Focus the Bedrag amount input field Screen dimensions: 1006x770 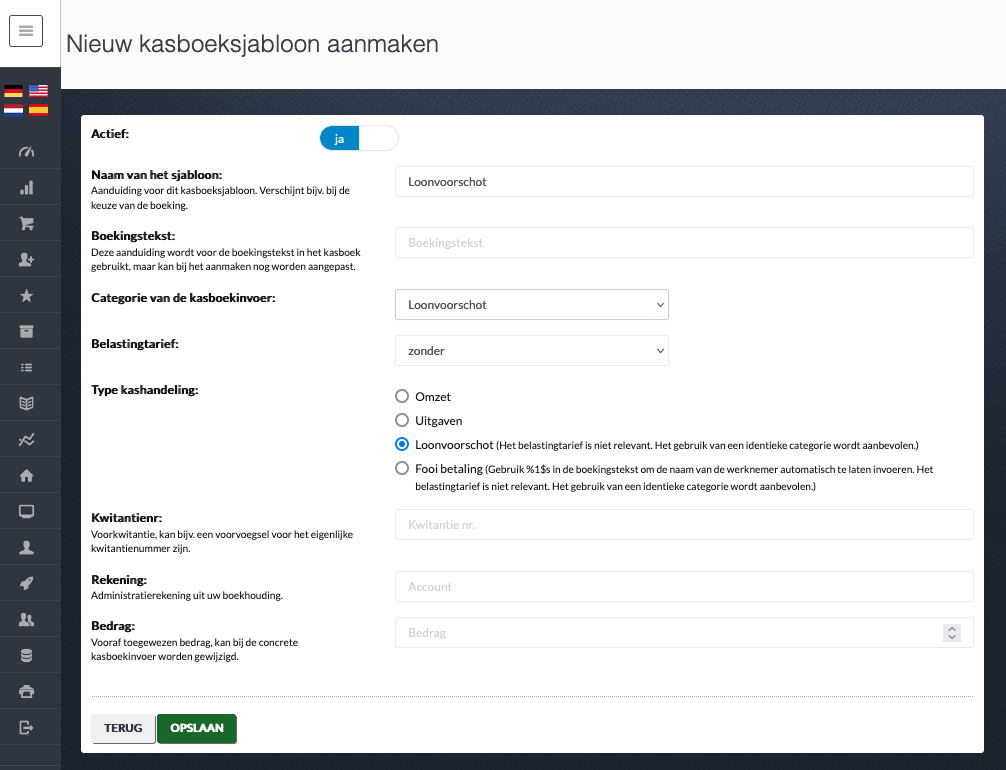684,633
